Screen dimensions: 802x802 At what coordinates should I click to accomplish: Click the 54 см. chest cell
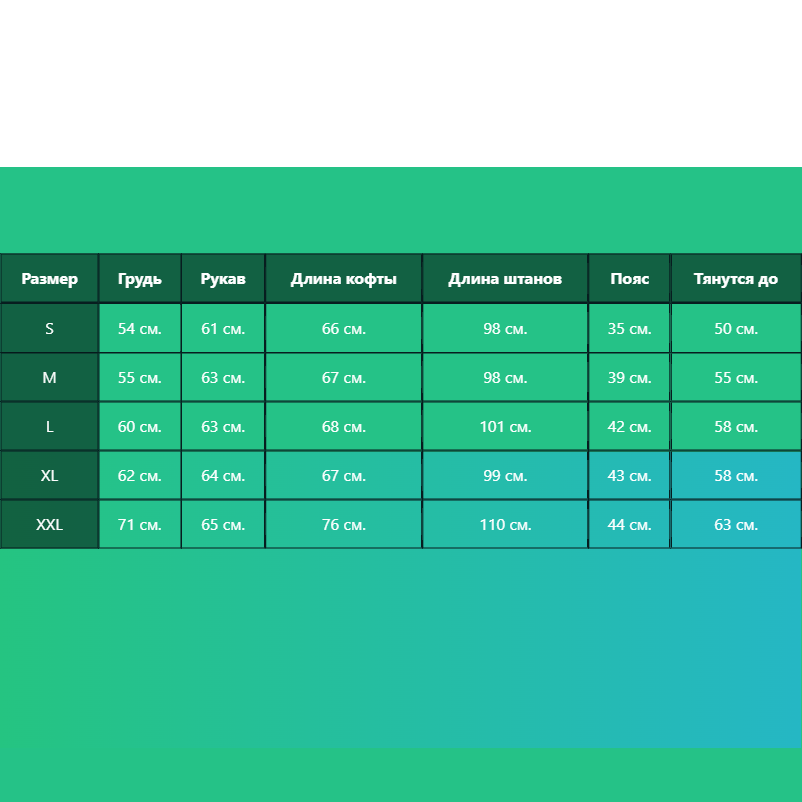click(140, 328)
